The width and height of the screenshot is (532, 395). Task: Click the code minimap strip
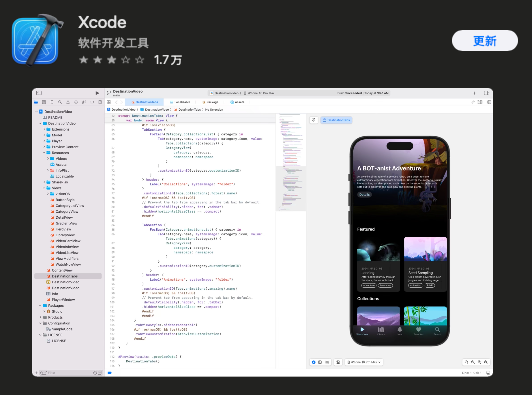(x=291, y=163)
